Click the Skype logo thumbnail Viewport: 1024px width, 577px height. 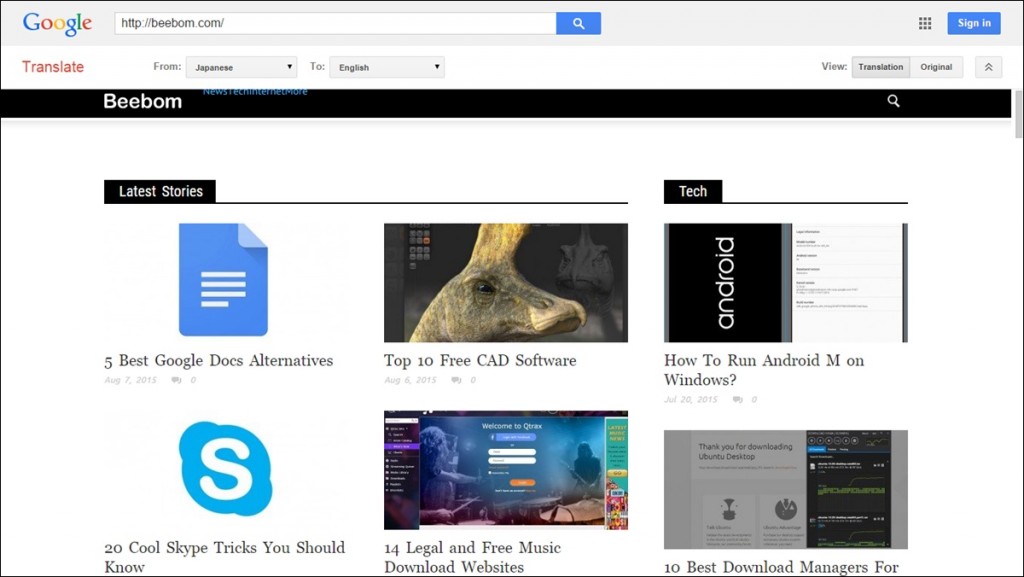225,468
